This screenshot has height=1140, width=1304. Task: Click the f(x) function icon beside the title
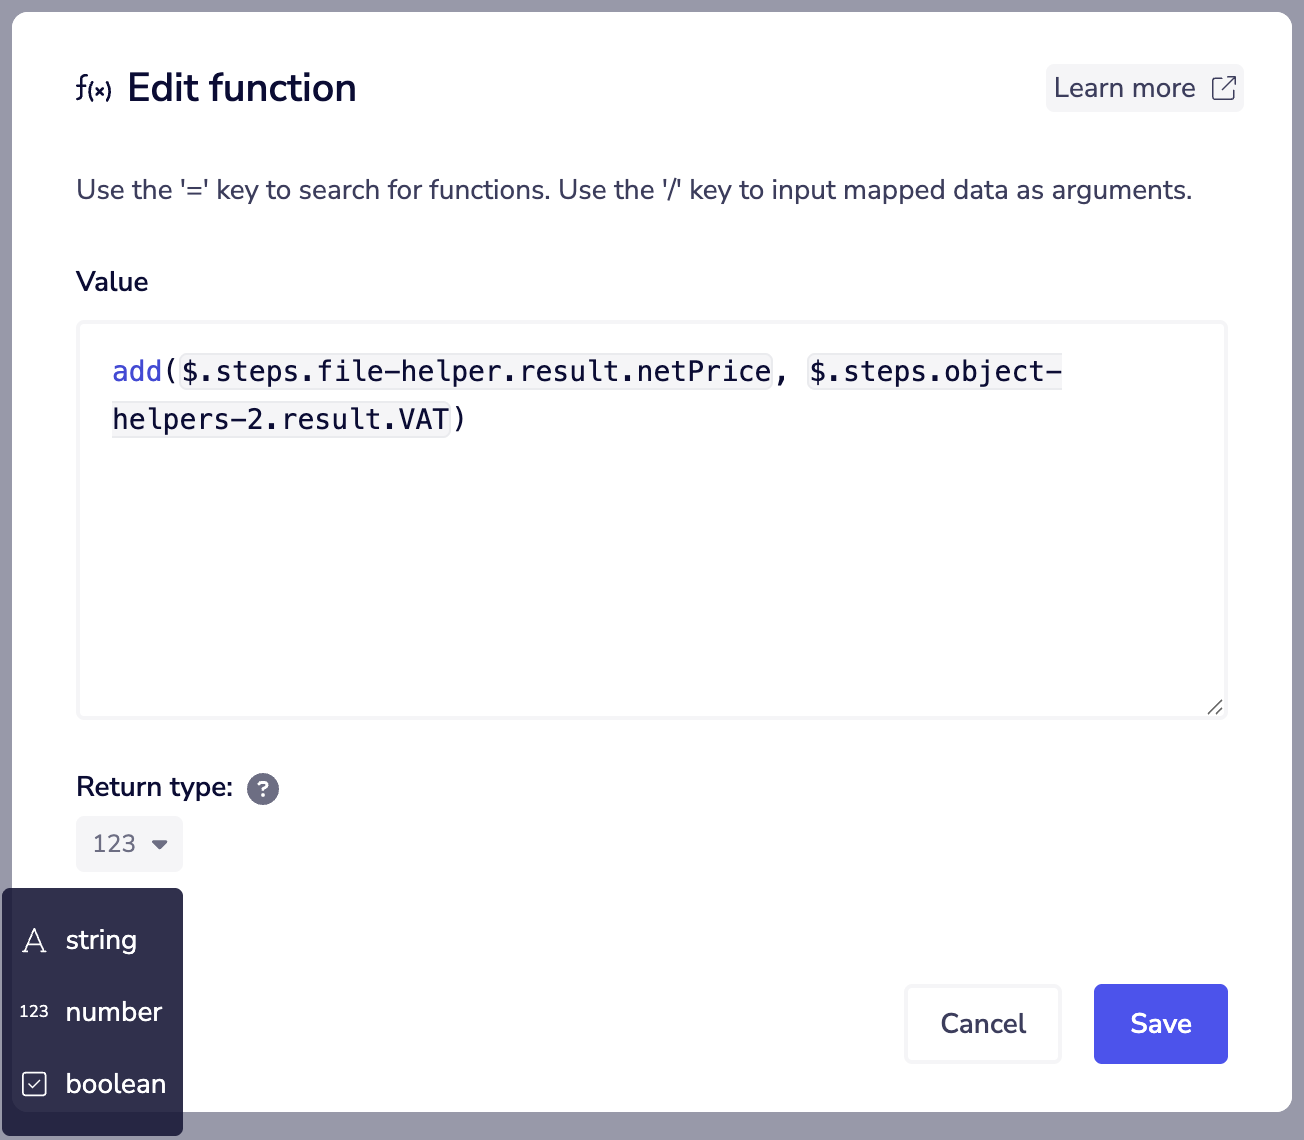coord(93,89)
